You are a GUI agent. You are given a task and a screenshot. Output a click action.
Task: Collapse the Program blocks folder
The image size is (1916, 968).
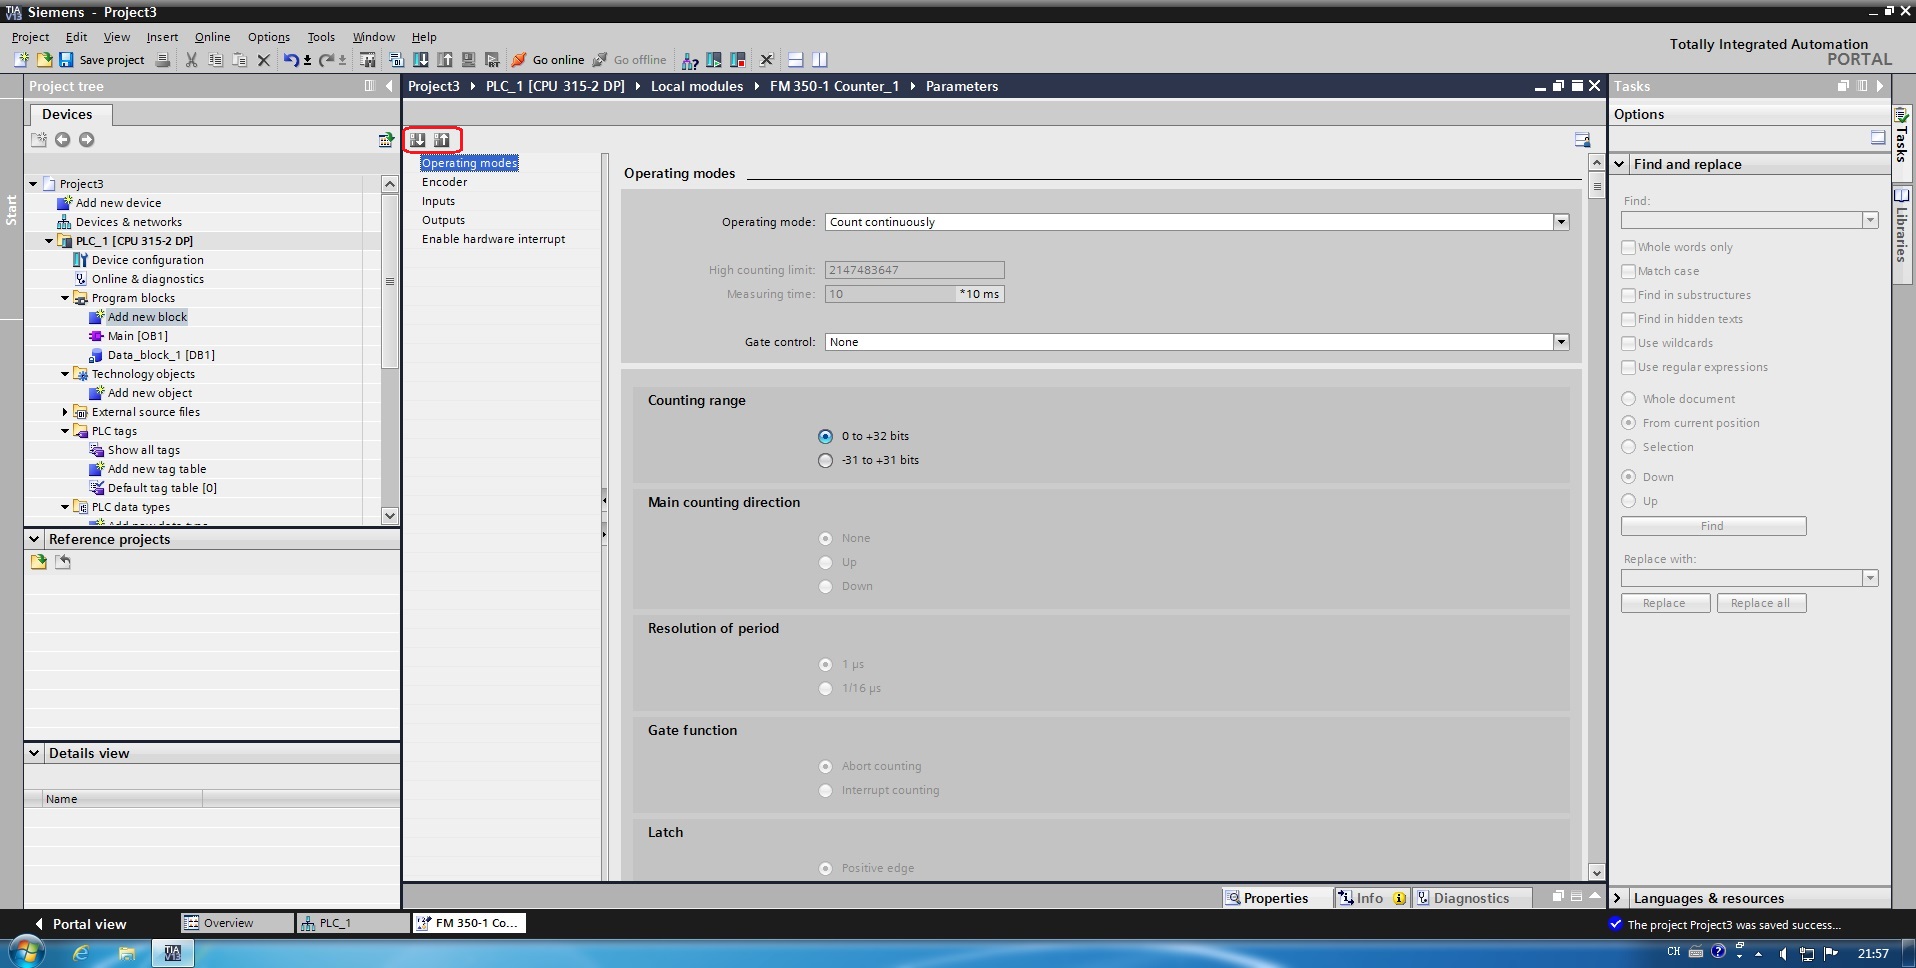click(x=65, y=298)
